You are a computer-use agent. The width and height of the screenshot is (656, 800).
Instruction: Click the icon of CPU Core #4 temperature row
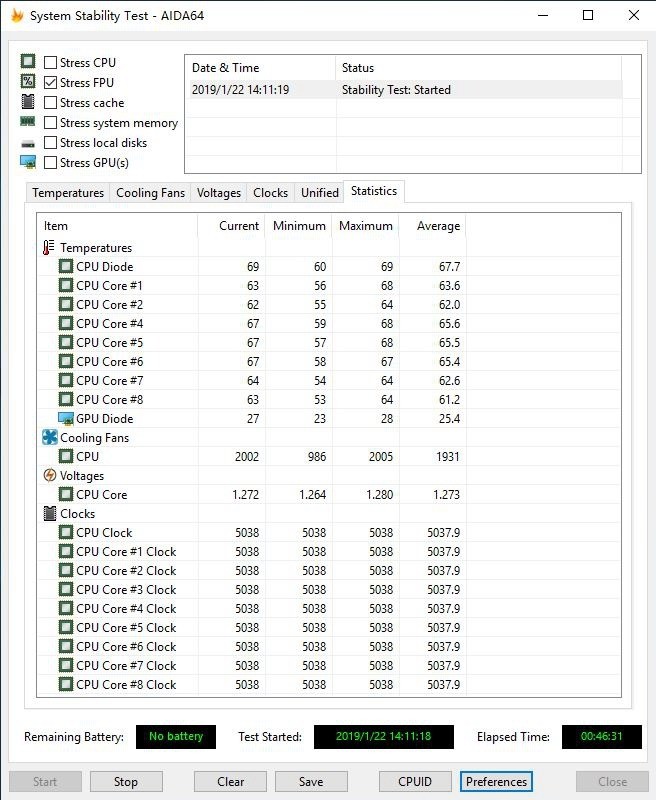(x=66, y=323)
